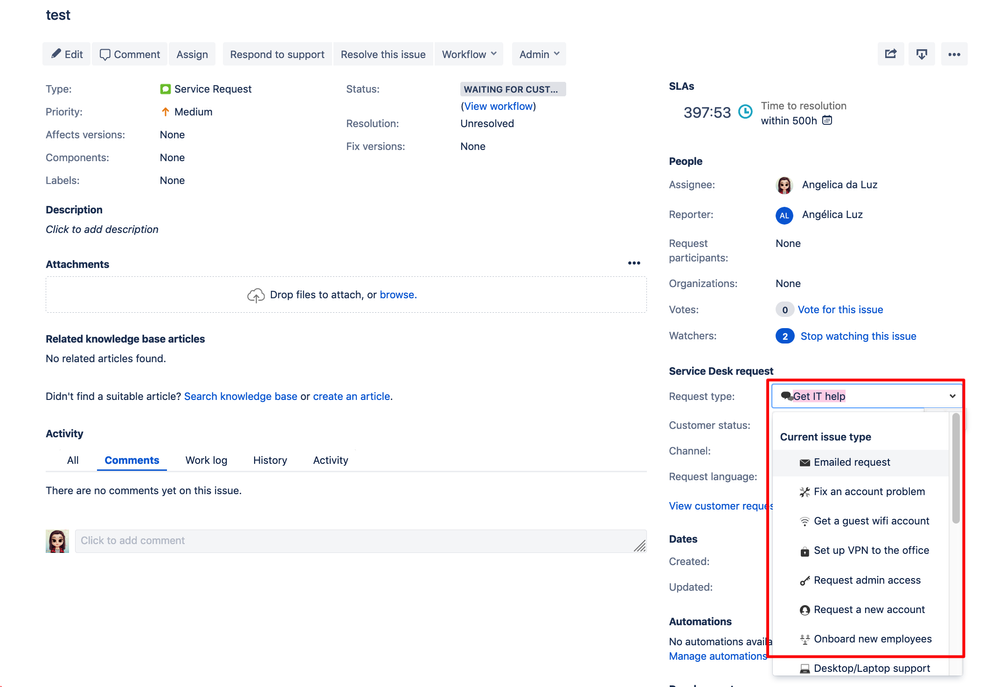Click the user avatar beside comment box
The height and width of the screenshot is (687, 999).
57,541
